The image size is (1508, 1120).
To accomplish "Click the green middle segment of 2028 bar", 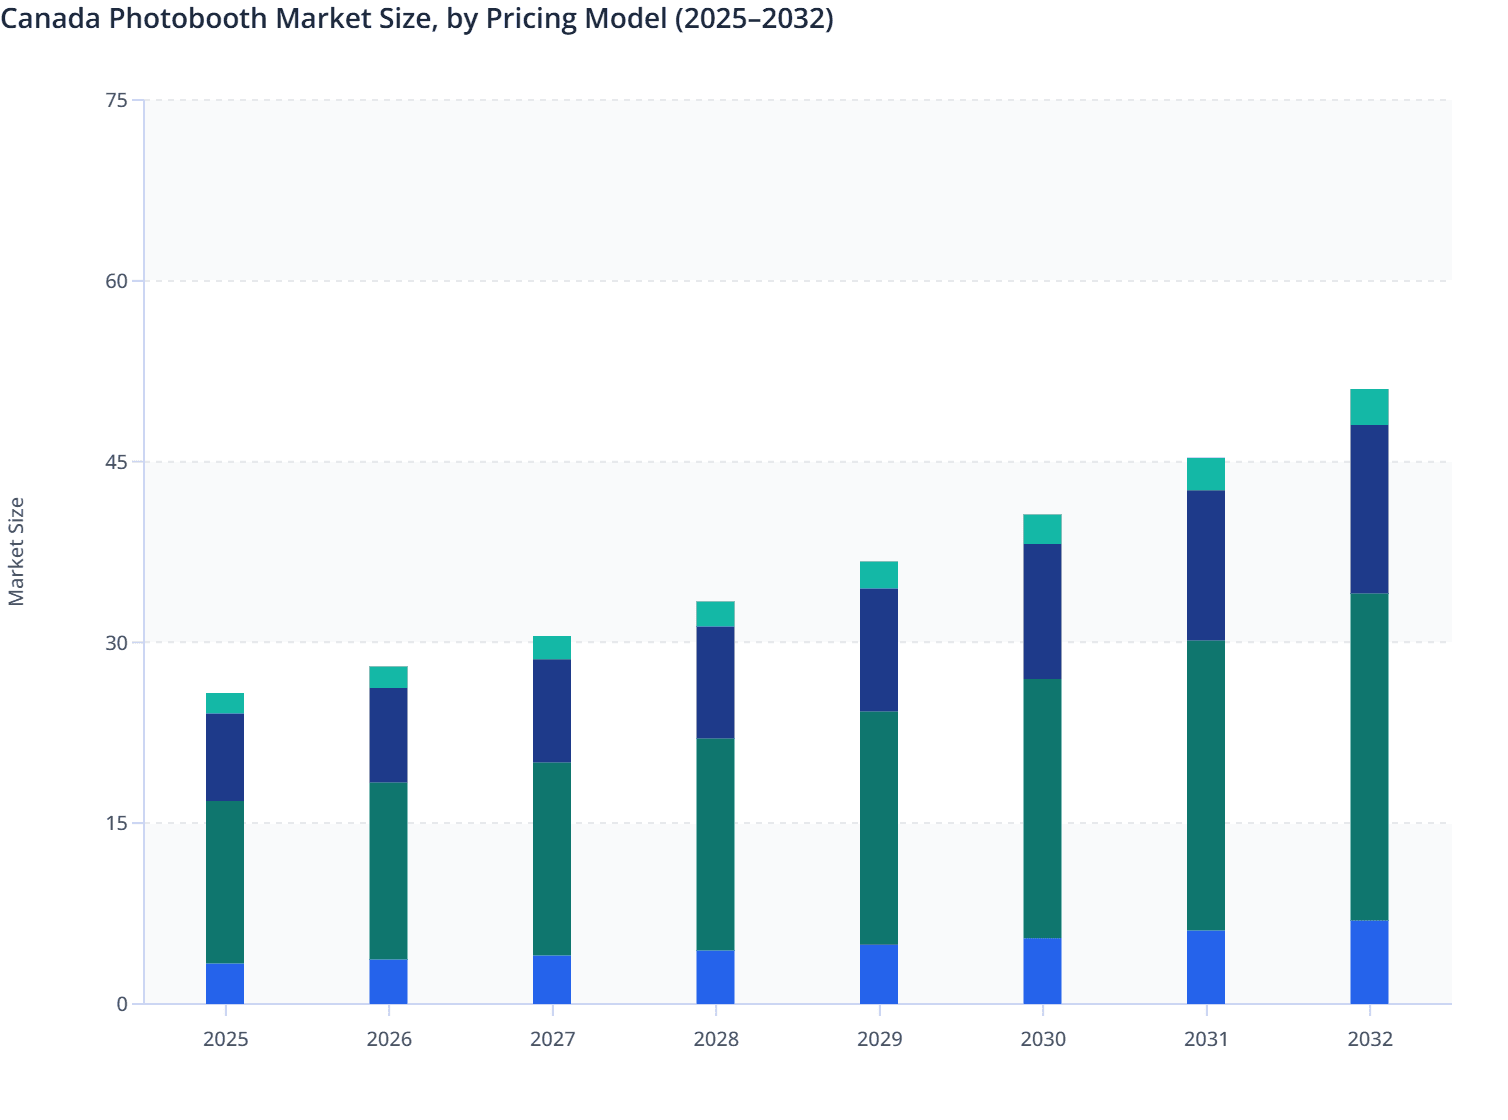I will pos(716,840).
